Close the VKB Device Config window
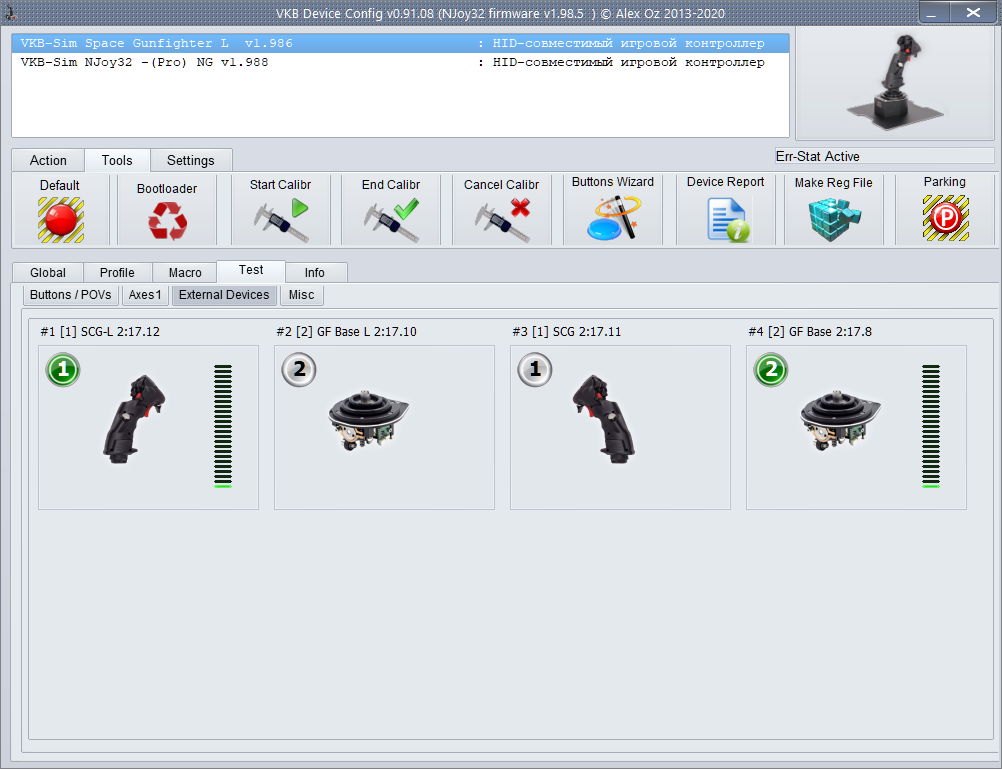Screen dimensions: 1002x770 tap(973, 13)
